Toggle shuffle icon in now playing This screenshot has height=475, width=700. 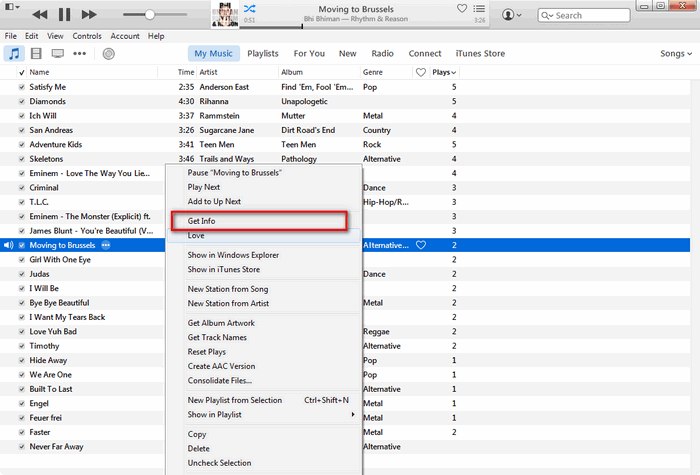(250, 8)
